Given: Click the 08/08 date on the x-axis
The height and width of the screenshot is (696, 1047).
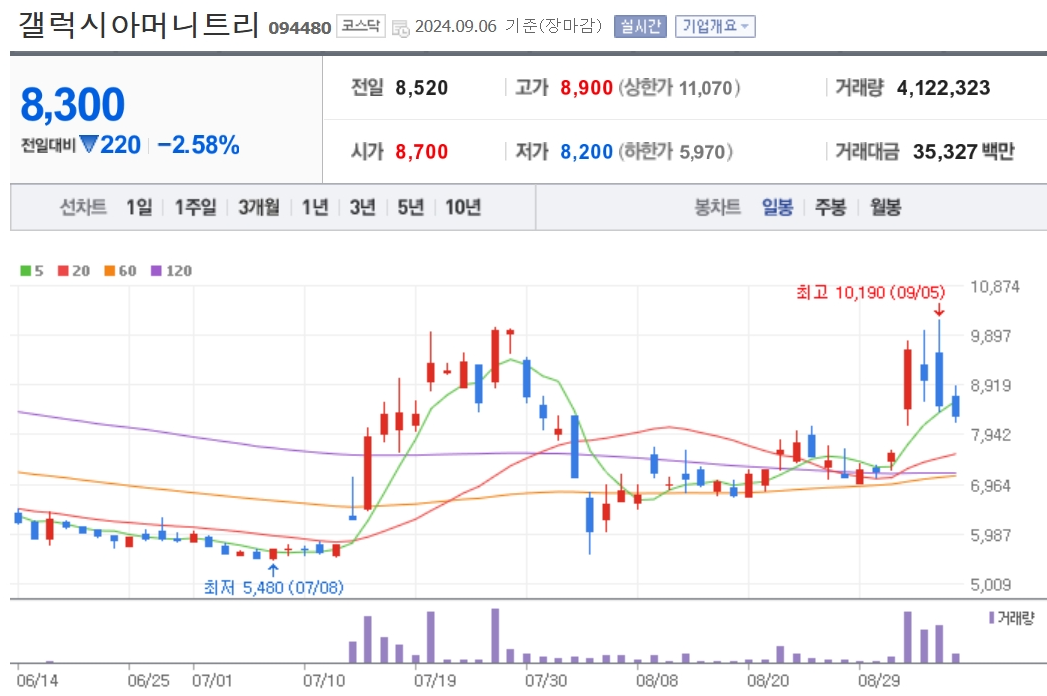Looking at the screenshot, I should pyautogui.click(x=656, y=680).
